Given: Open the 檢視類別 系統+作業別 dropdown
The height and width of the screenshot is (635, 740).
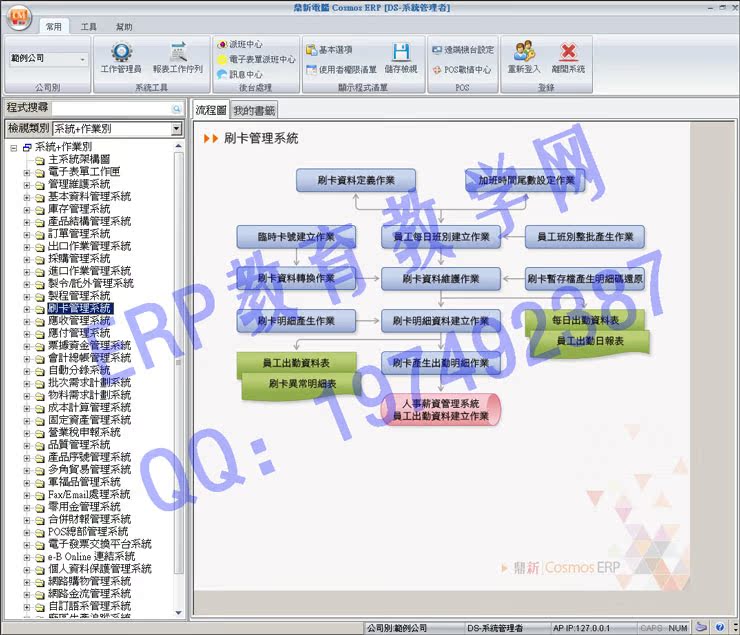Looking at the screenshot, I should coord(177,128).
